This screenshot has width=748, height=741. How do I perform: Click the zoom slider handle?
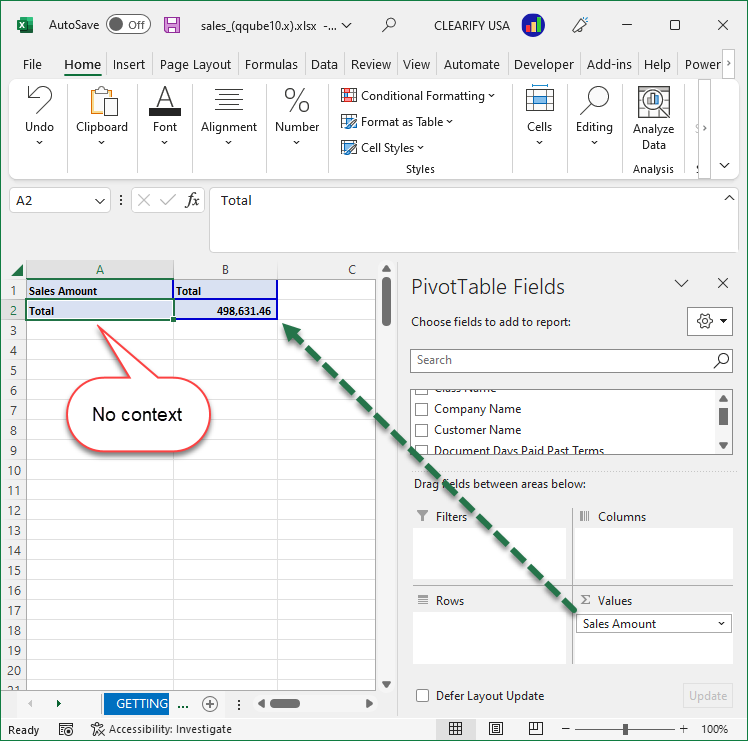point(625,729)
